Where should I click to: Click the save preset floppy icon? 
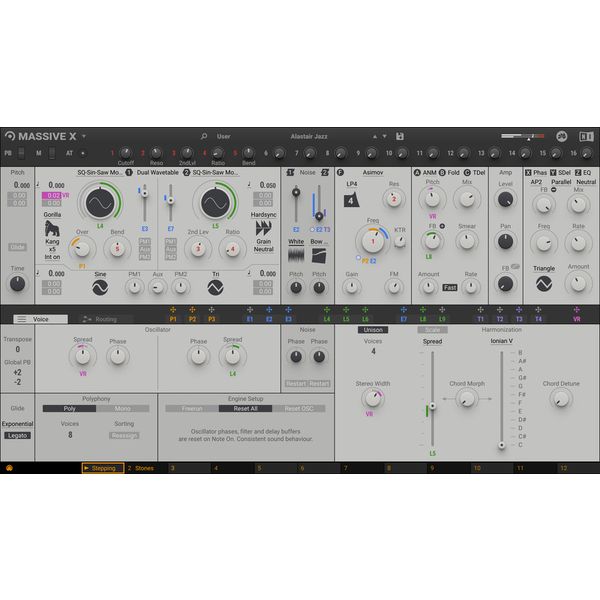click(x=400, y=136)
